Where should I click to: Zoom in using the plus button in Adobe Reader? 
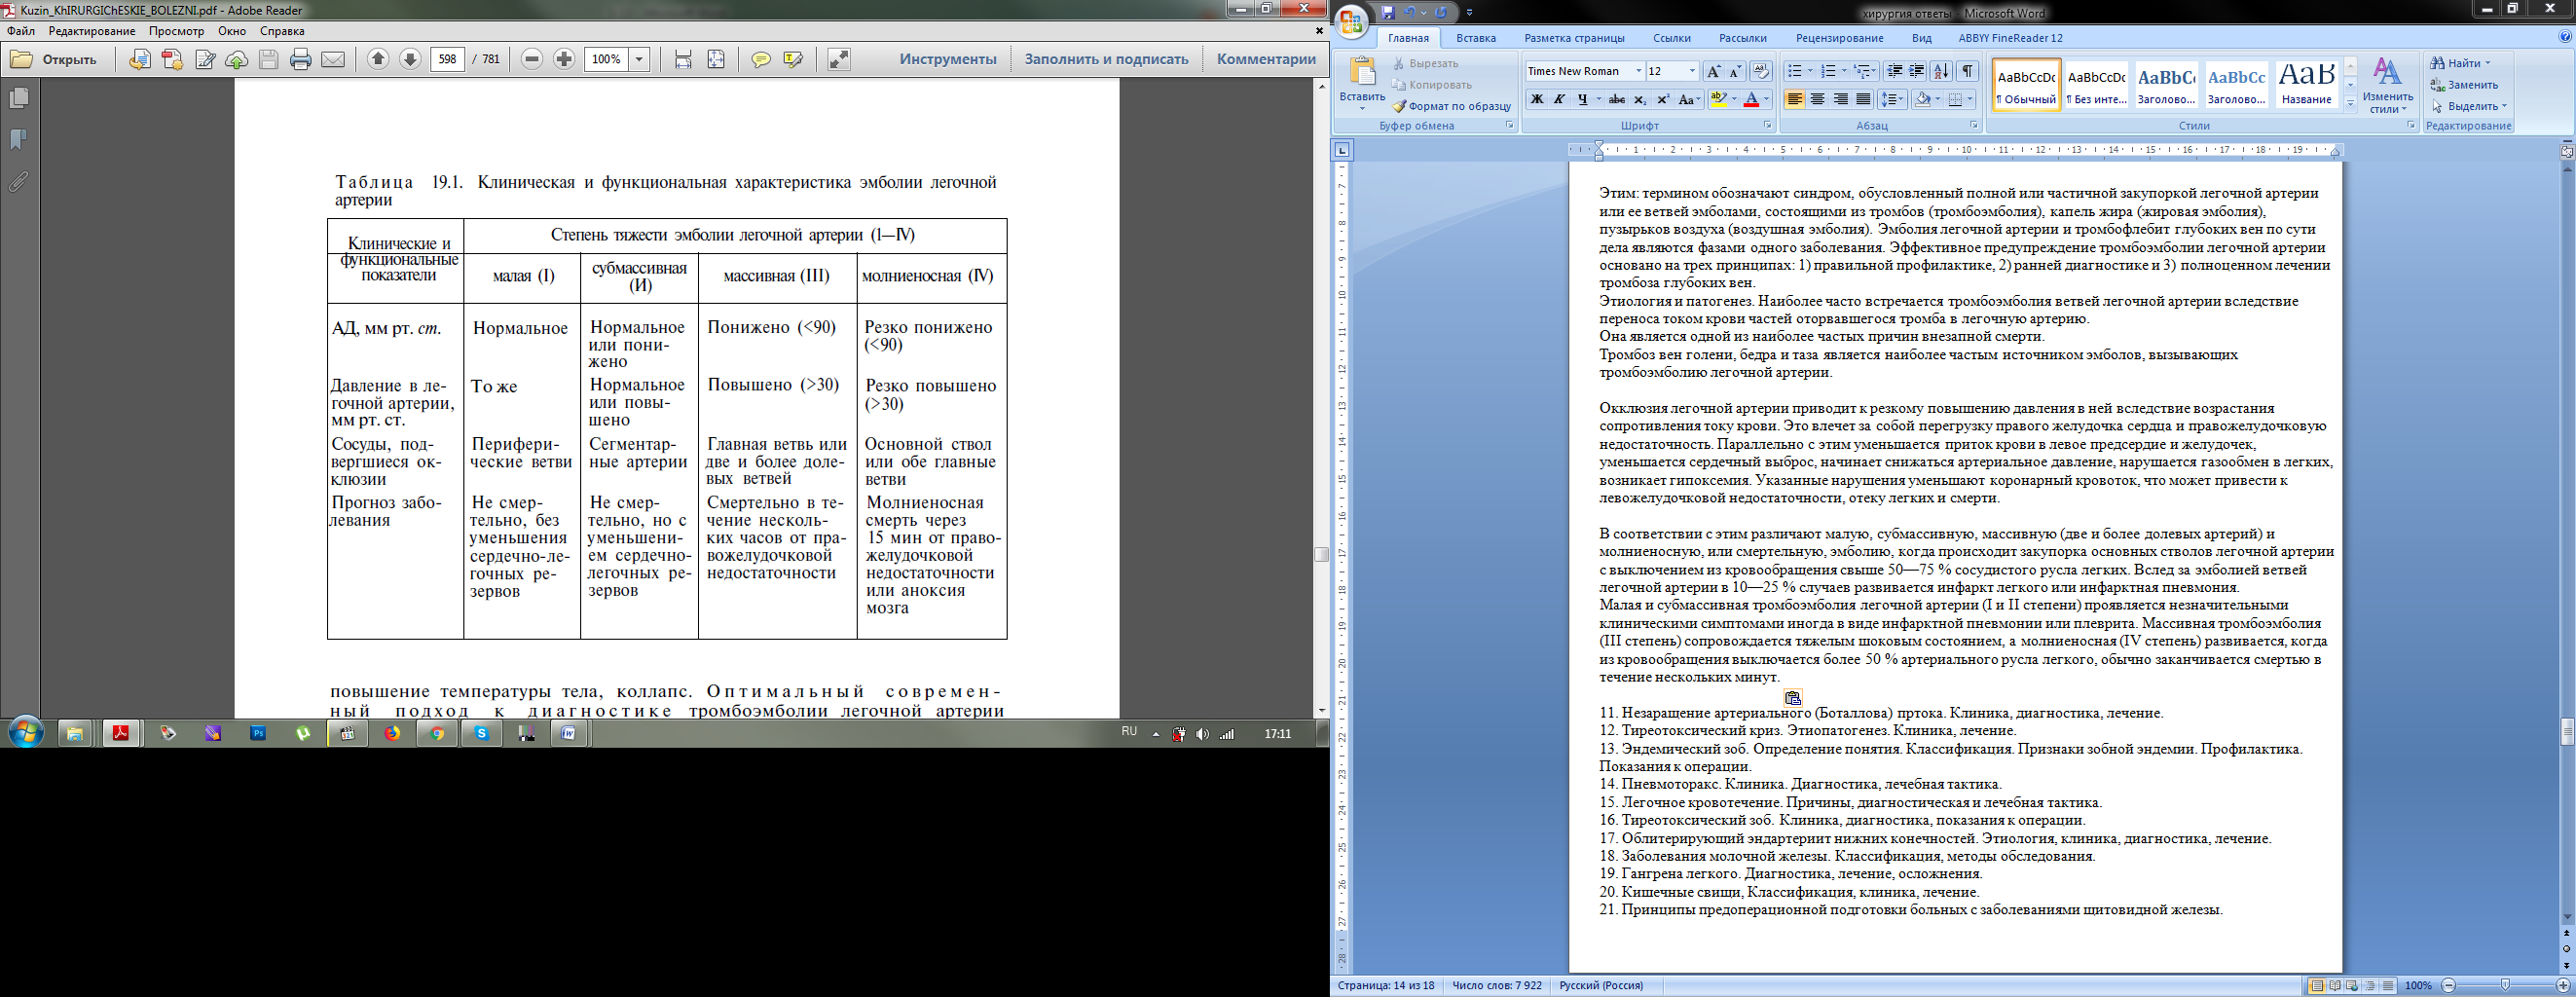(564, 59)
